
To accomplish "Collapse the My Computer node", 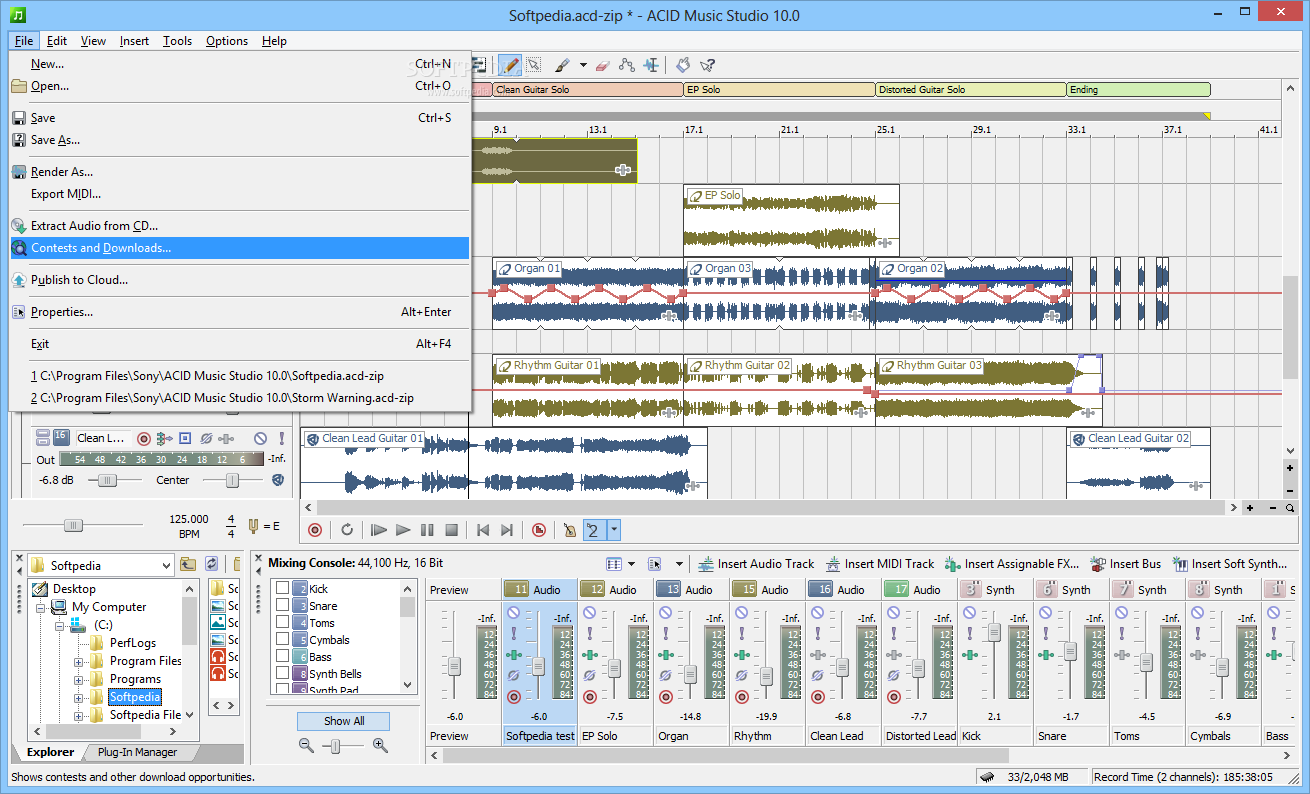I will (41, 607).
